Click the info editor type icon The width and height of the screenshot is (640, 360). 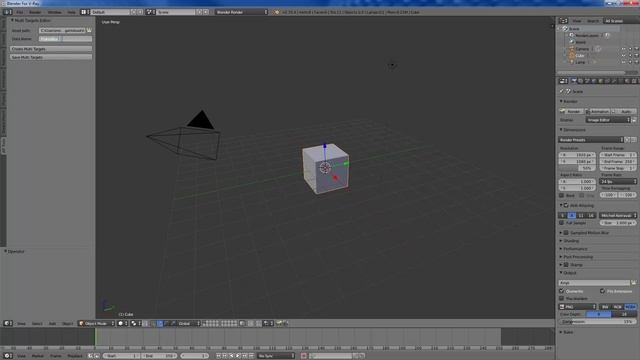click(8, 12)
